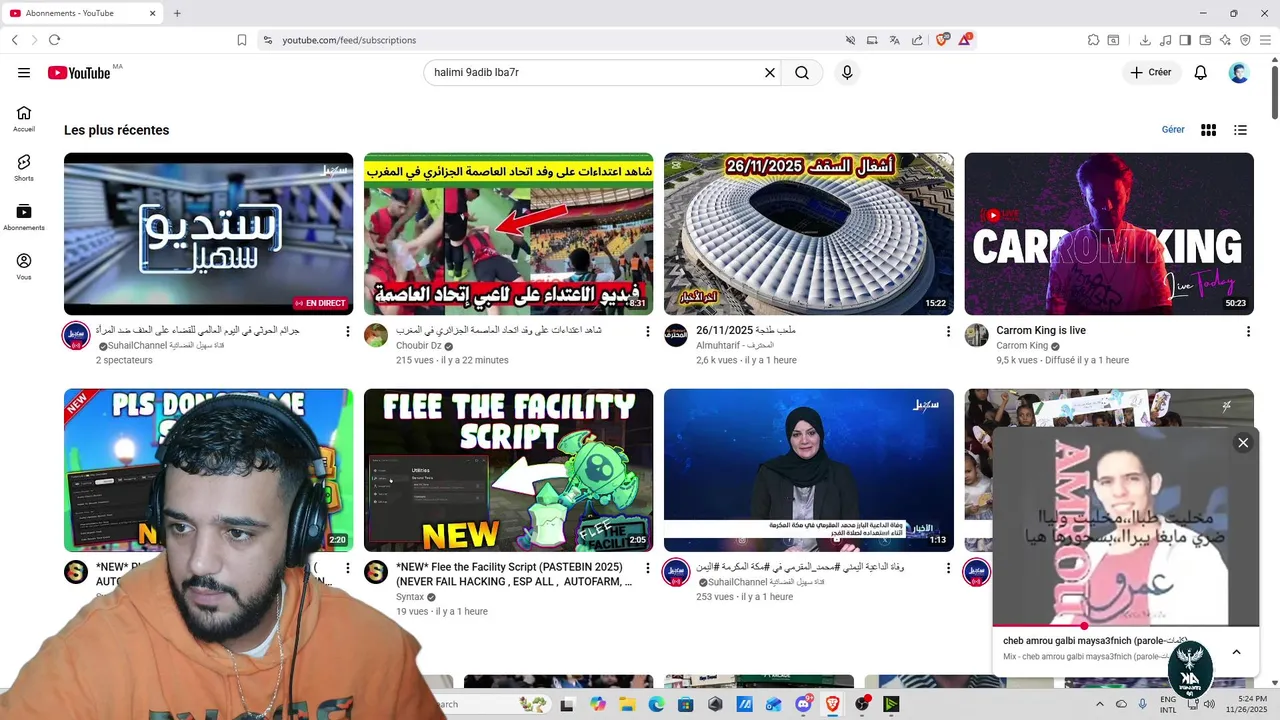
Task: Bookmark this page icon
Action: point(242,40)
